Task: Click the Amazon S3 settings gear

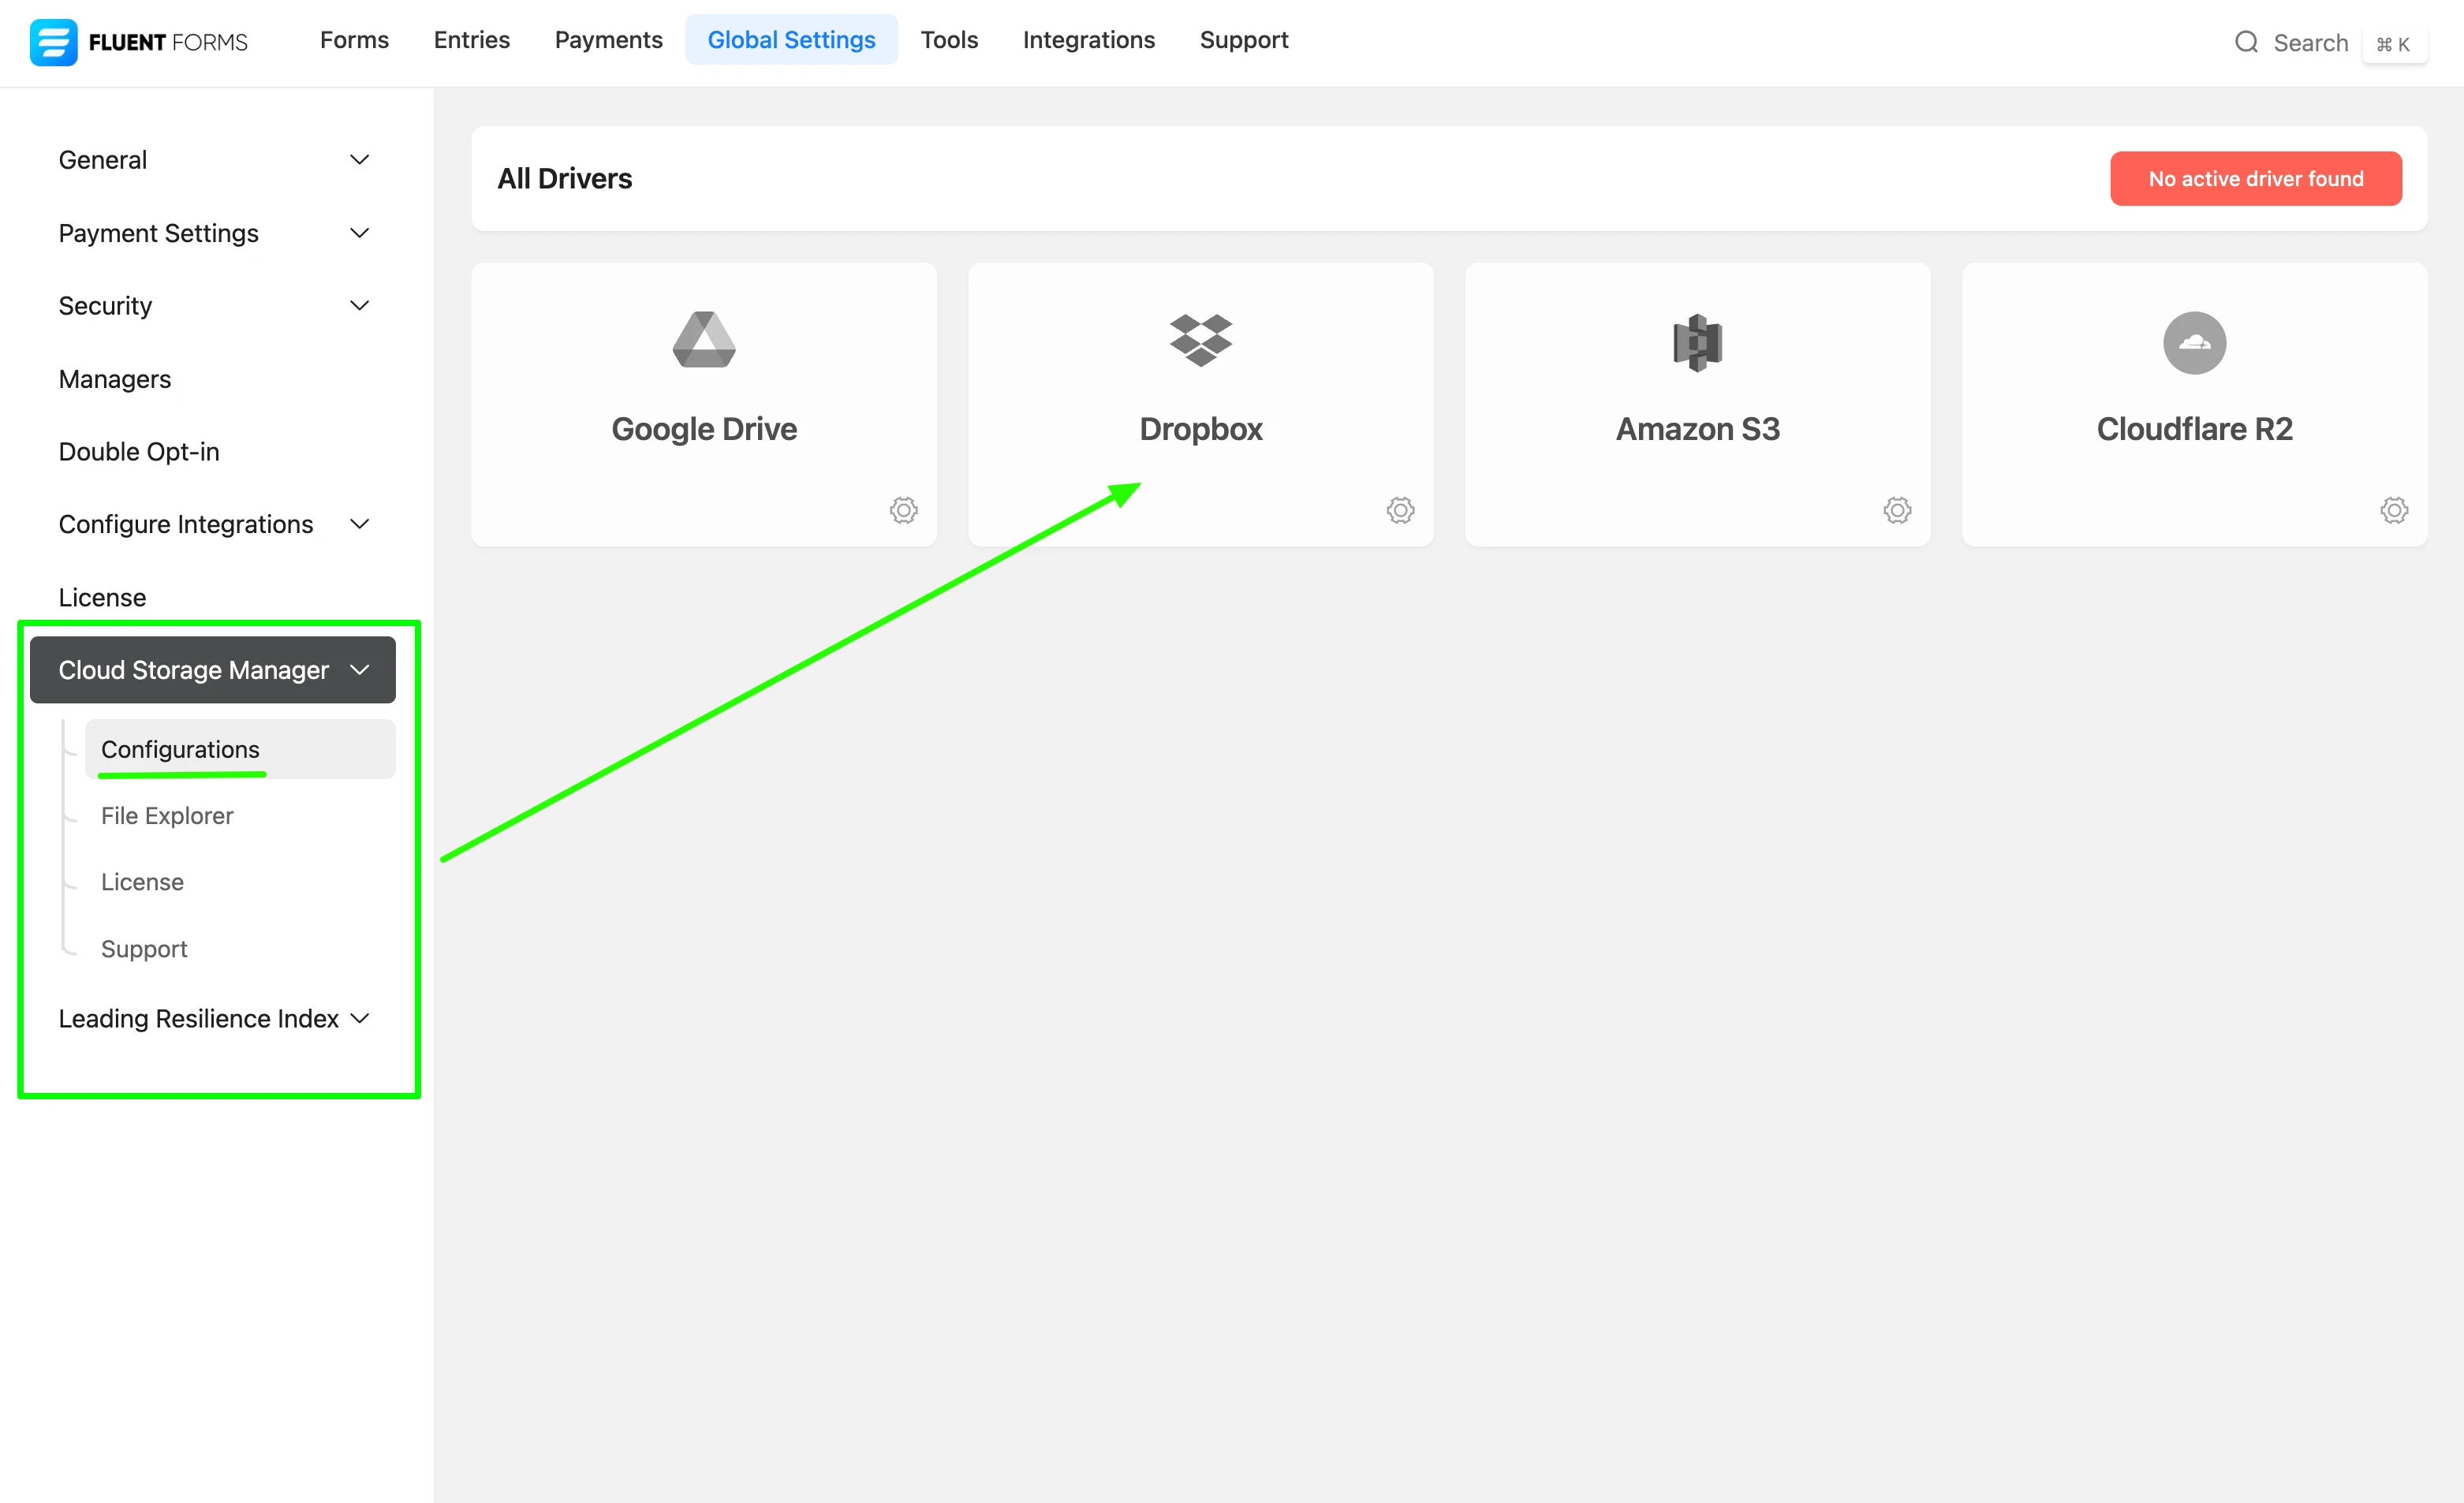Action: [x=1897, y=510]
